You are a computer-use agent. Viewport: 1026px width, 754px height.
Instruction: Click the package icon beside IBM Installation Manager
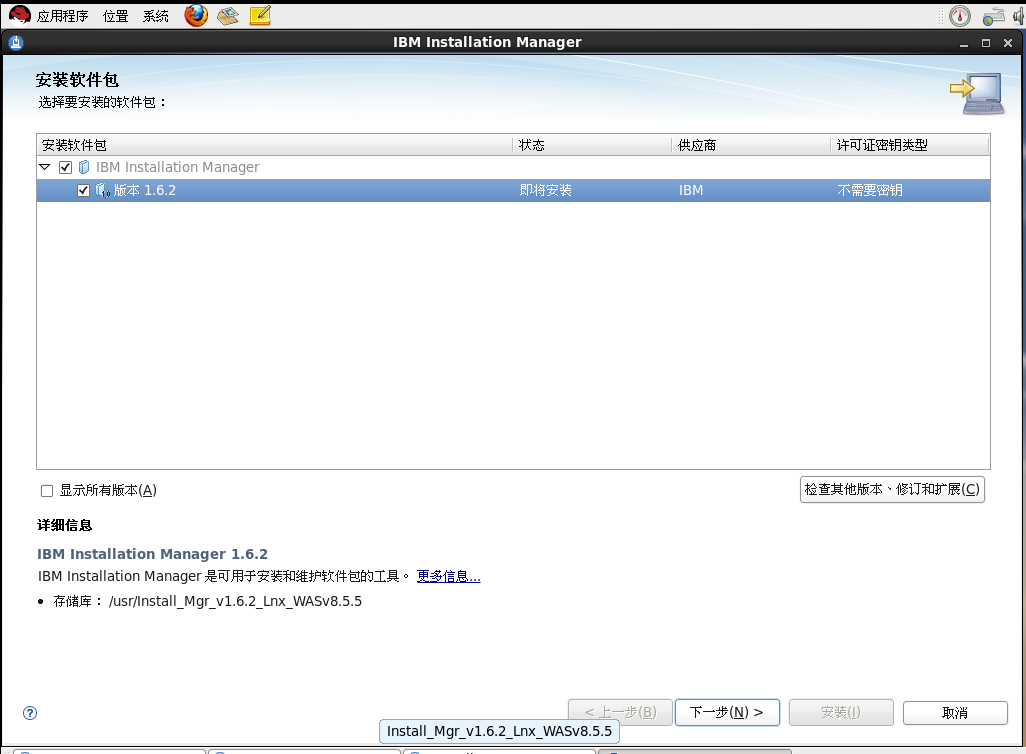pyautogui.click(x=84, y=168)
